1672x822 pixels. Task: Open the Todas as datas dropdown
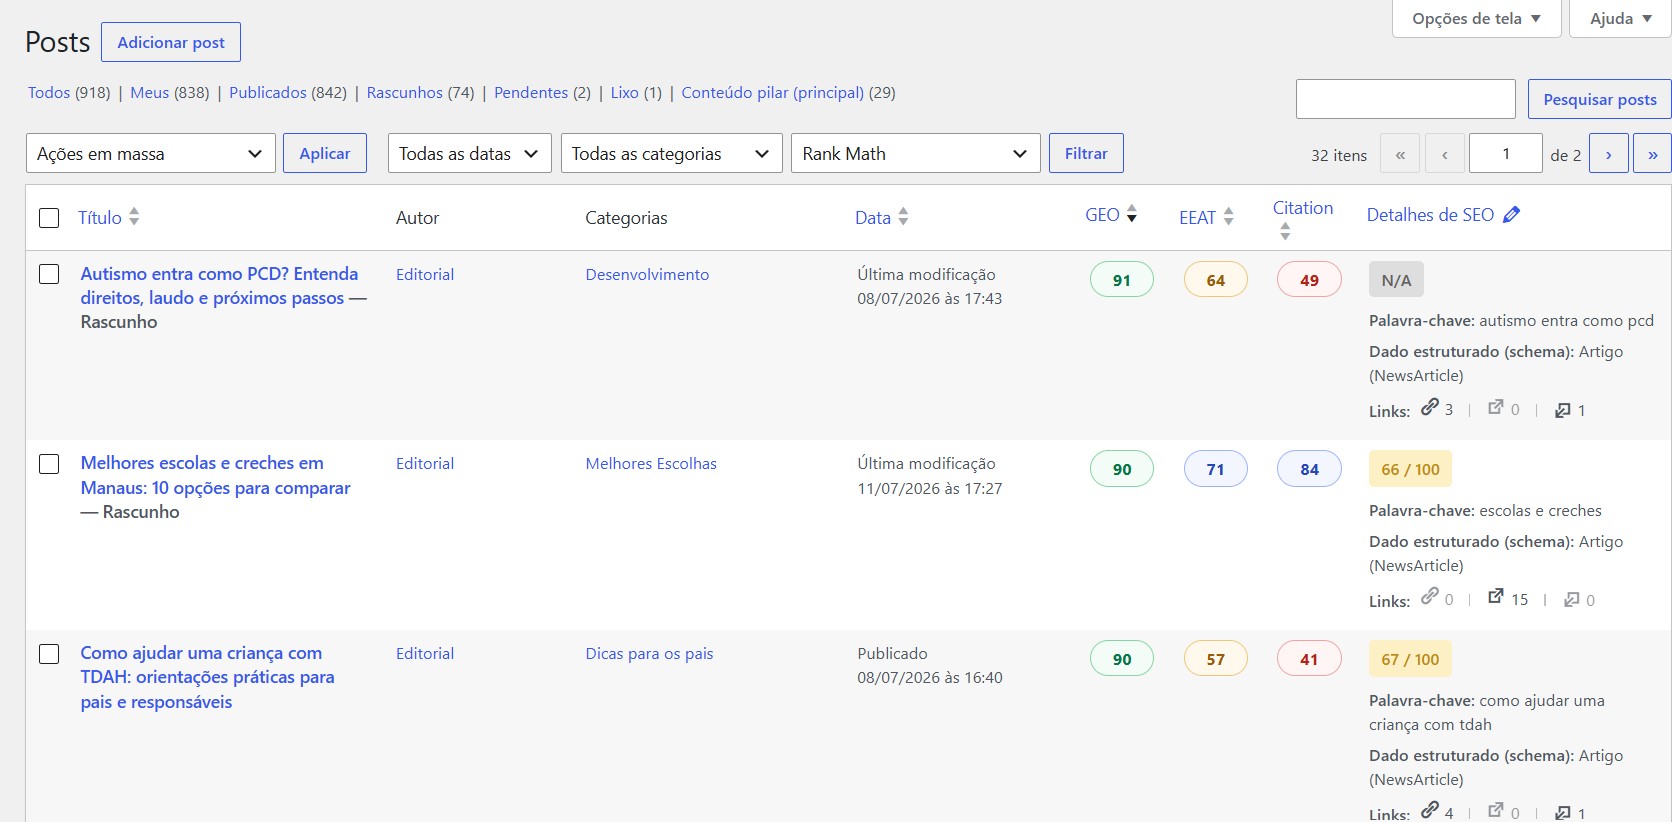click(470, 153)
